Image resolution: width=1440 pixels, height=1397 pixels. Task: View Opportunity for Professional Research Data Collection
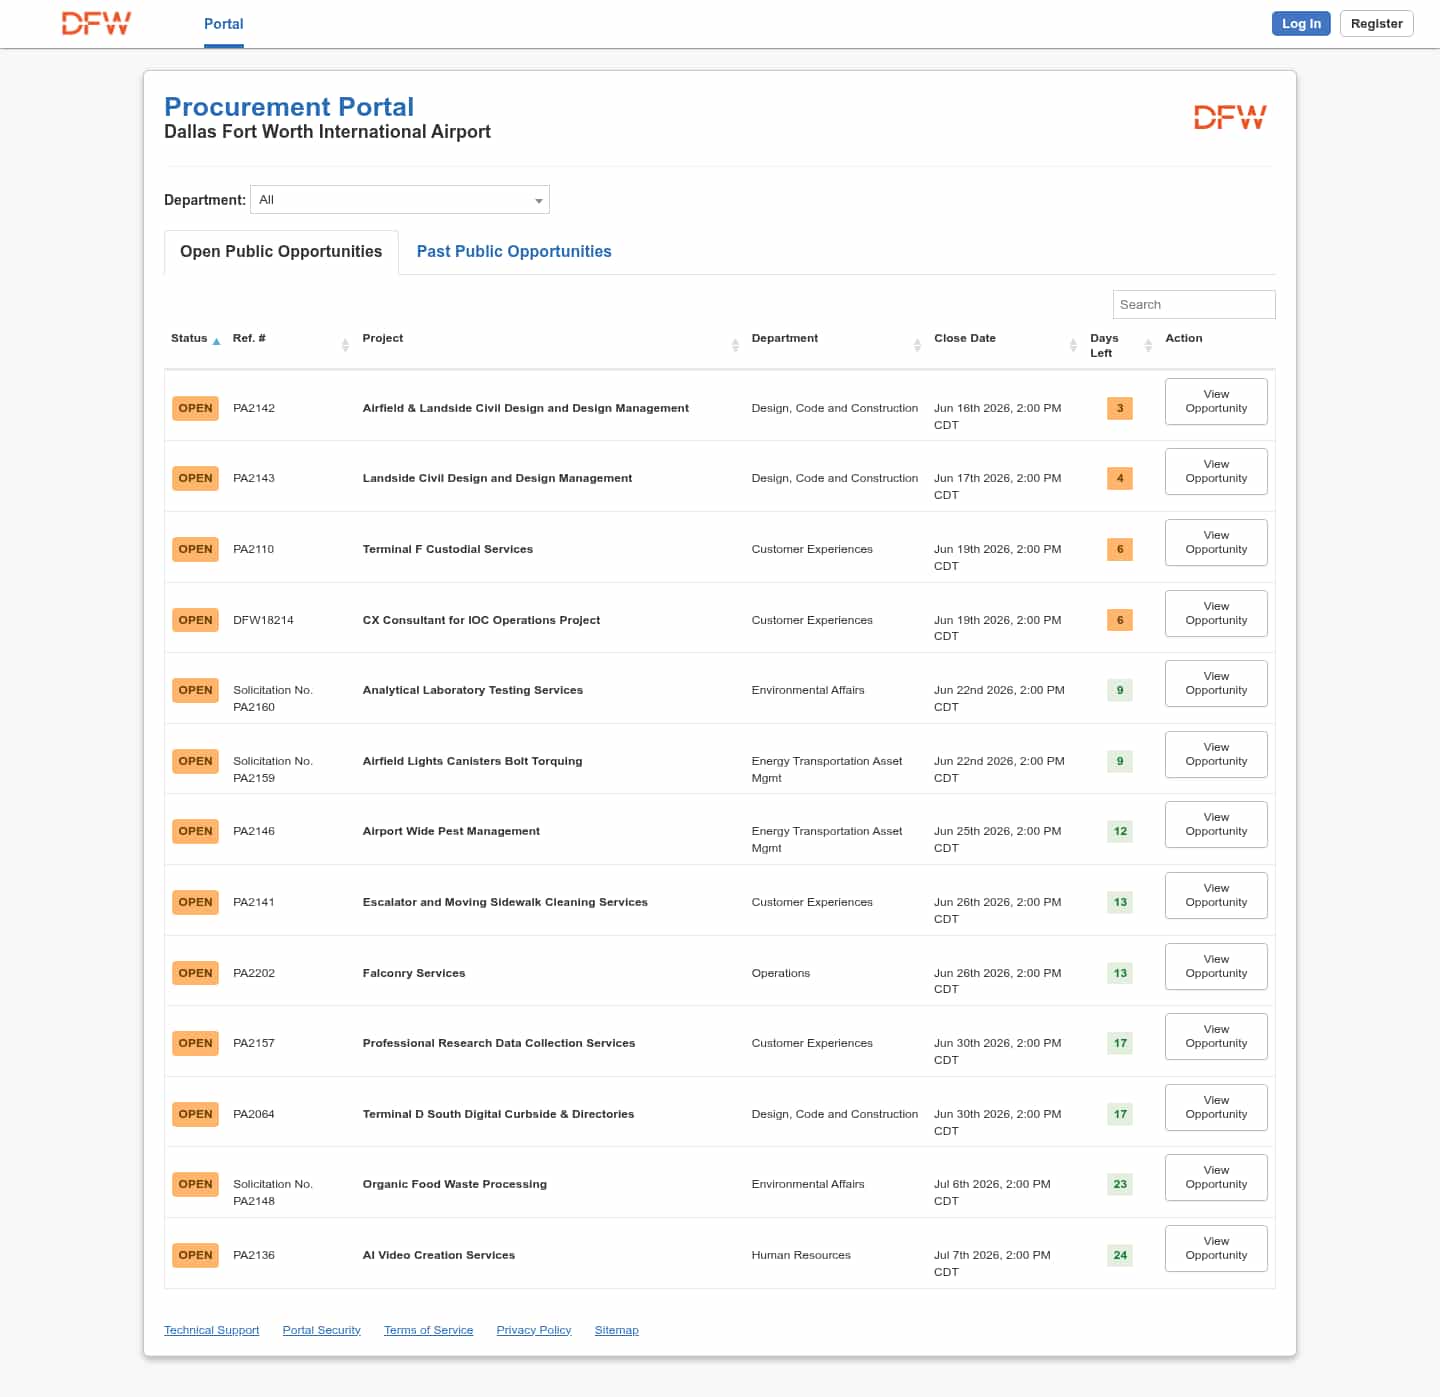coord(1216,1036)
